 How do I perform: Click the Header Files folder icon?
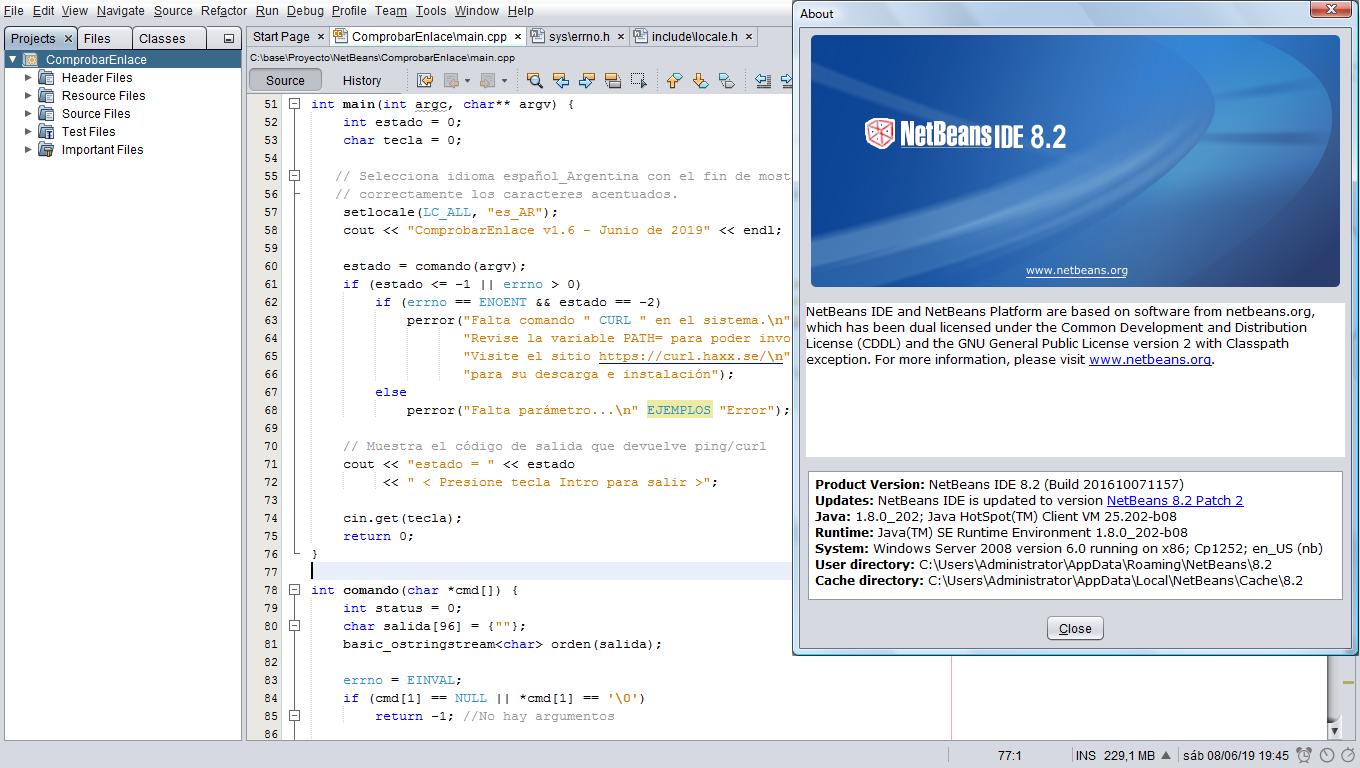coord(46,78)
